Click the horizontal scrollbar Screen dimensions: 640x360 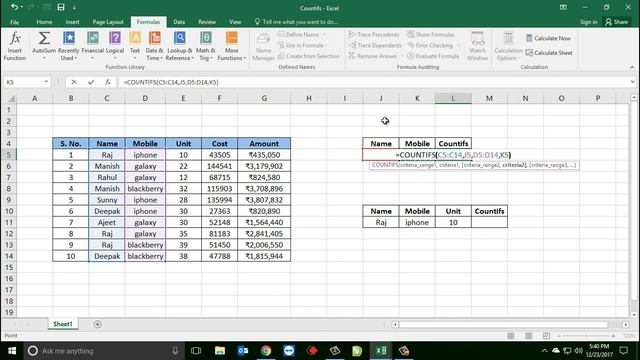[504, 324]
